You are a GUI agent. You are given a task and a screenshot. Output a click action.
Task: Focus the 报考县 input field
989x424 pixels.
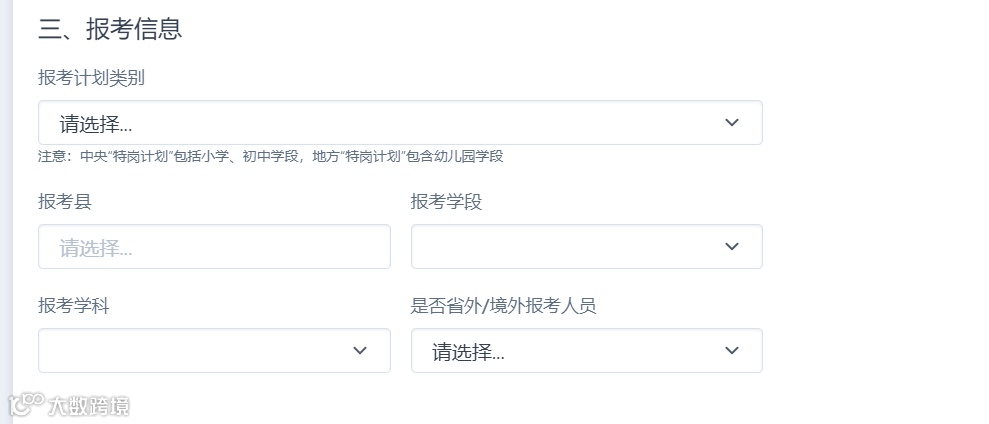point(214,246)
